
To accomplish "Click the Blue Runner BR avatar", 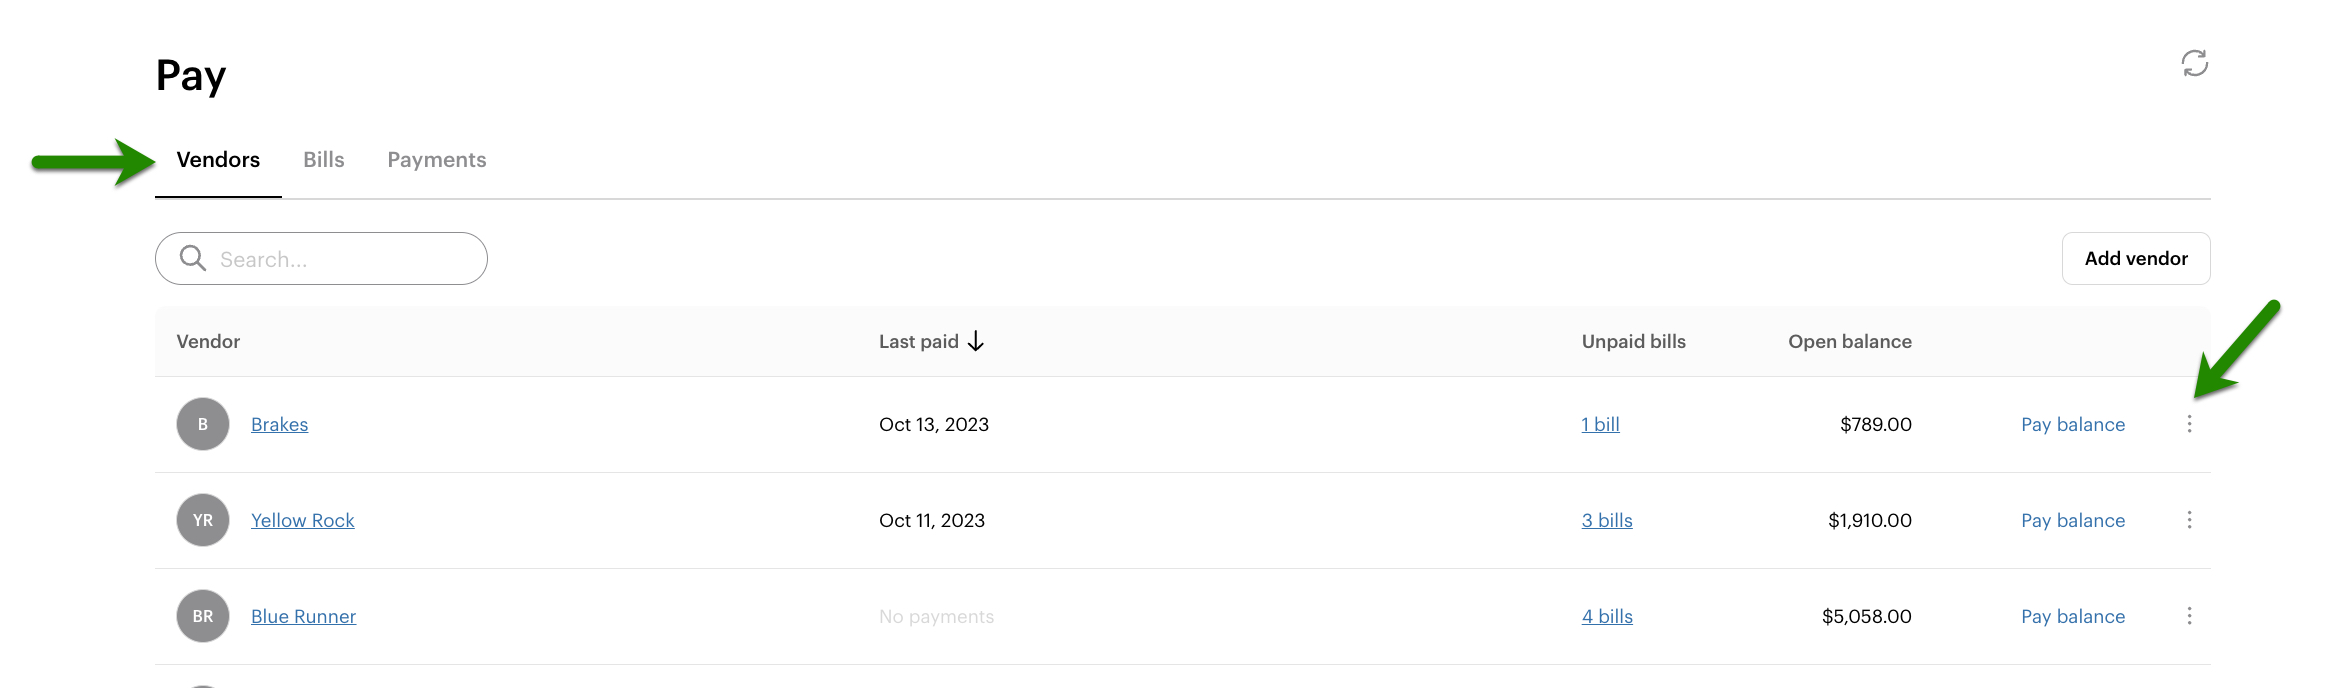I will (203, 616).
